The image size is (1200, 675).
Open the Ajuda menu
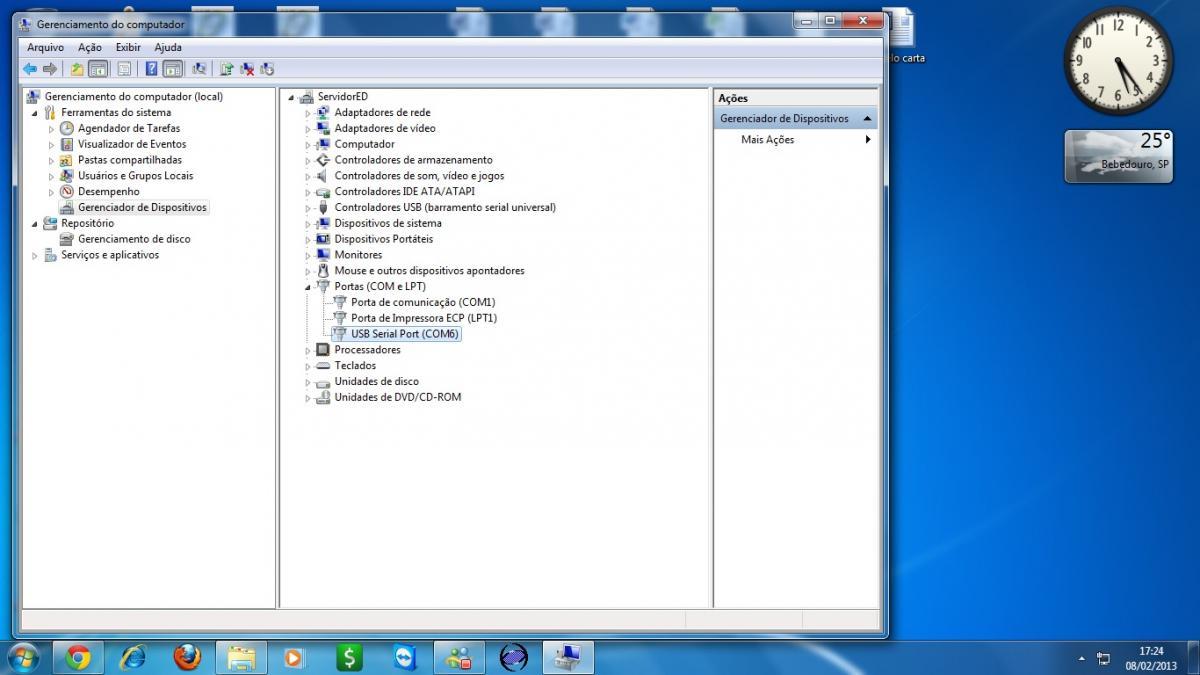click(168, 47)
